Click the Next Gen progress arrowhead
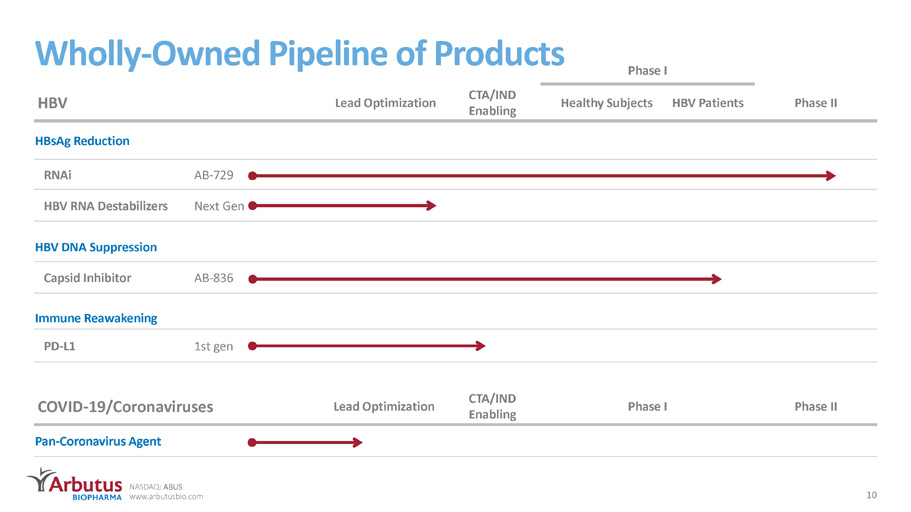The width and height of the screenshot is (911, 512). (431, 205)
